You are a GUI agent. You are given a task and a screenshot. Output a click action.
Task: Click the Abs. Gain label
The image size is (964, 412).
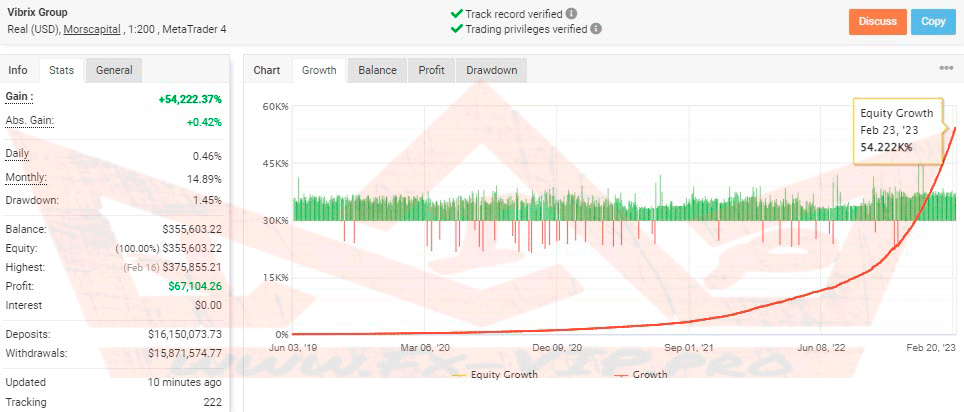click(x=29, y=121)
